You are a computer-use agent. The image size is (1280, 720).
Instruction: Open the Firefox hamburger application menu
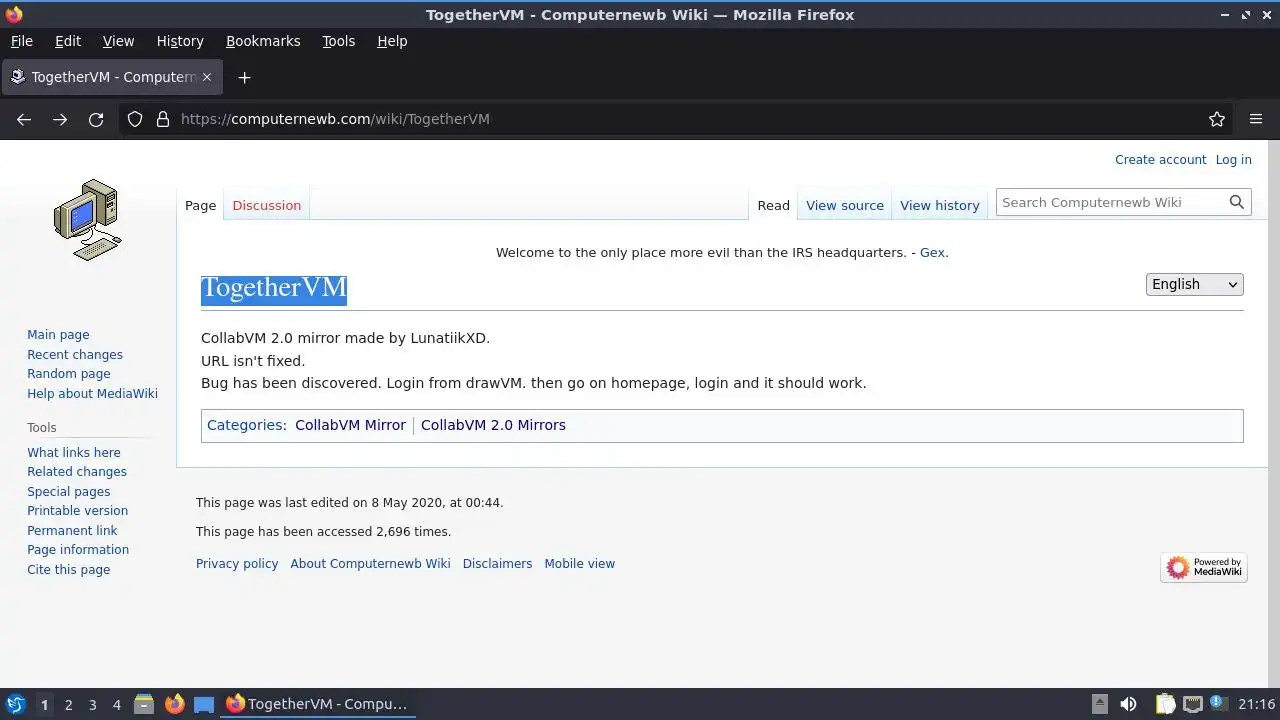(1256, 119)
